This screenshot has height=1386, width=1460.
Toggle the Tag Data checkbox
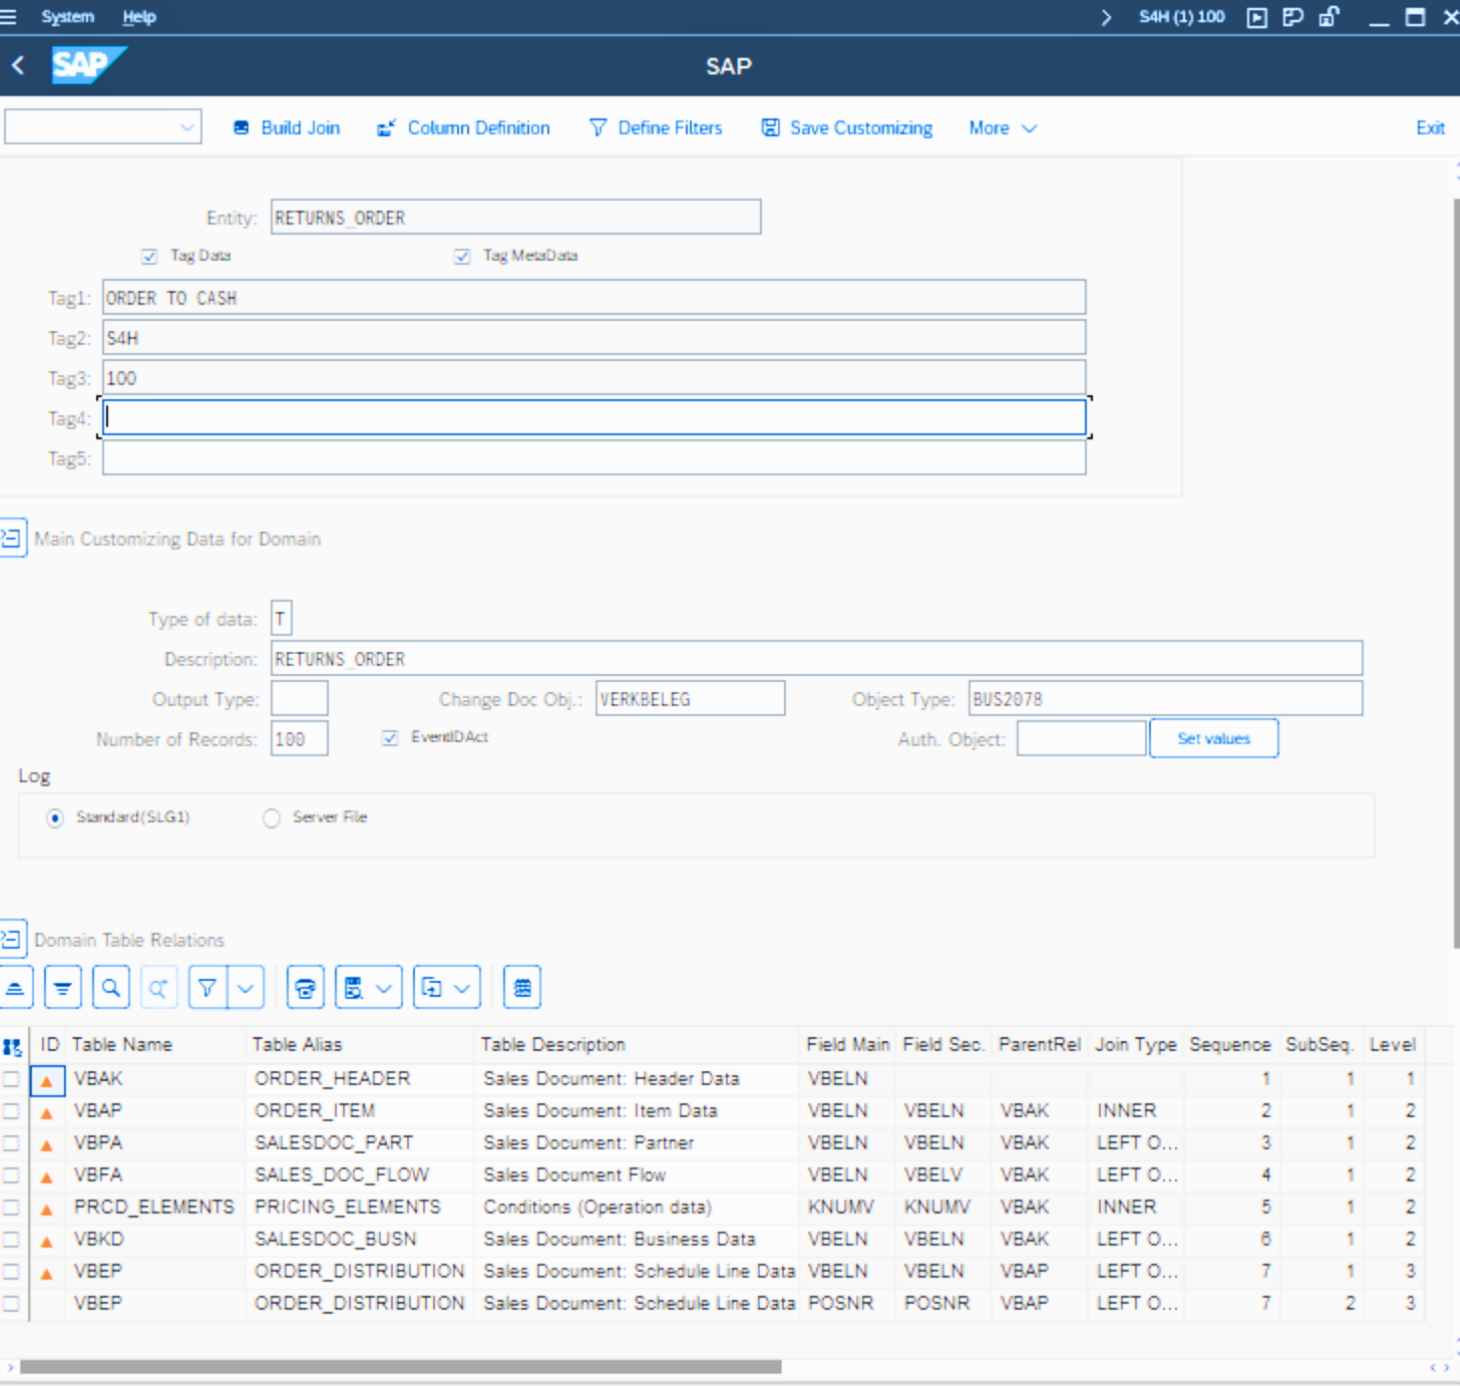[150, 256]
